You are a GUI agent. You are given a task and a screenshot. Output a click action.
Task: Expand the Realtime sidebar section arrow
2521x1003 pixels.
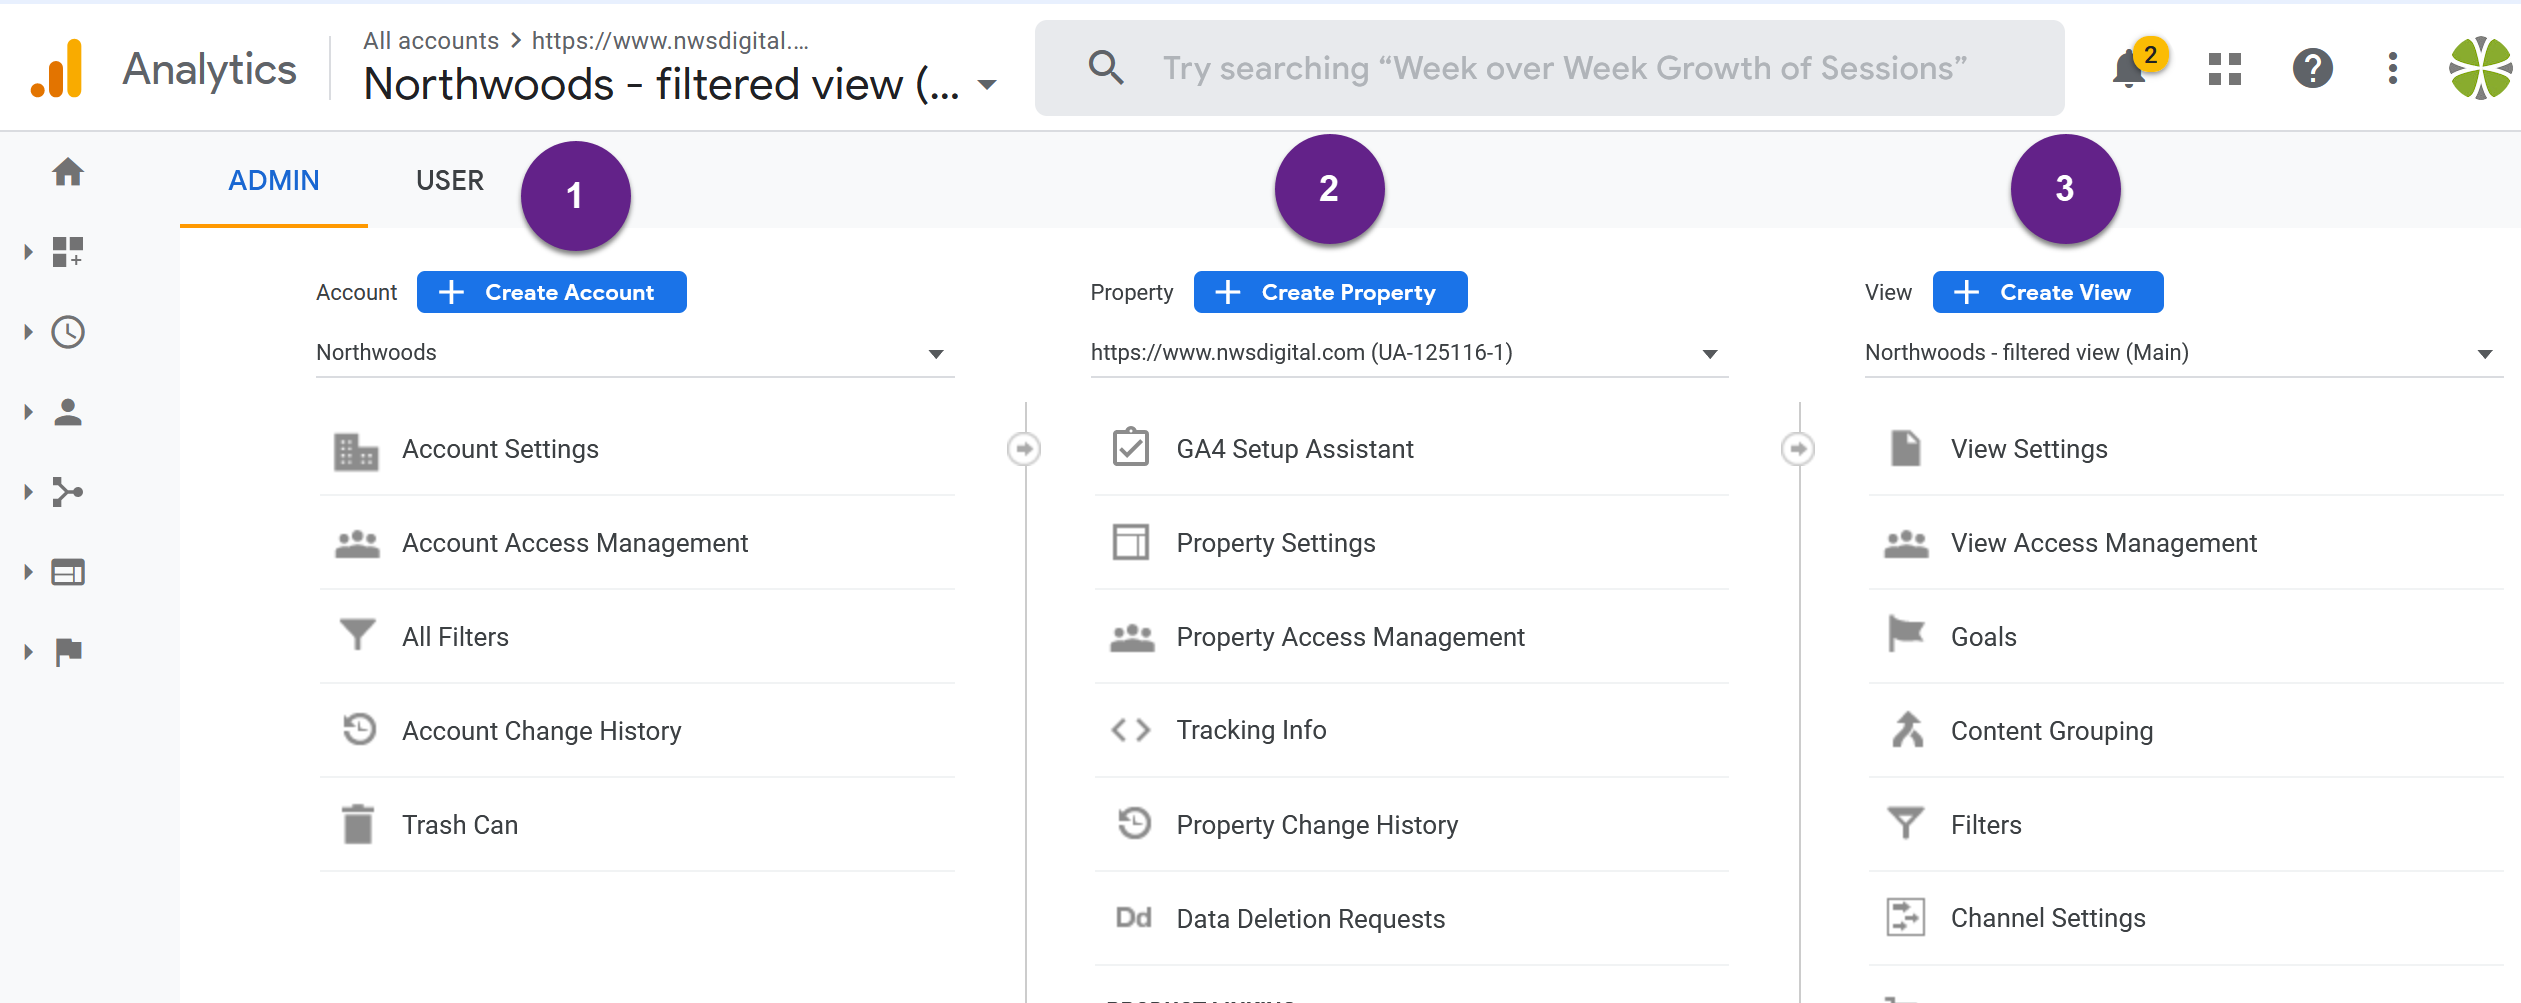(x=28, y=332)
